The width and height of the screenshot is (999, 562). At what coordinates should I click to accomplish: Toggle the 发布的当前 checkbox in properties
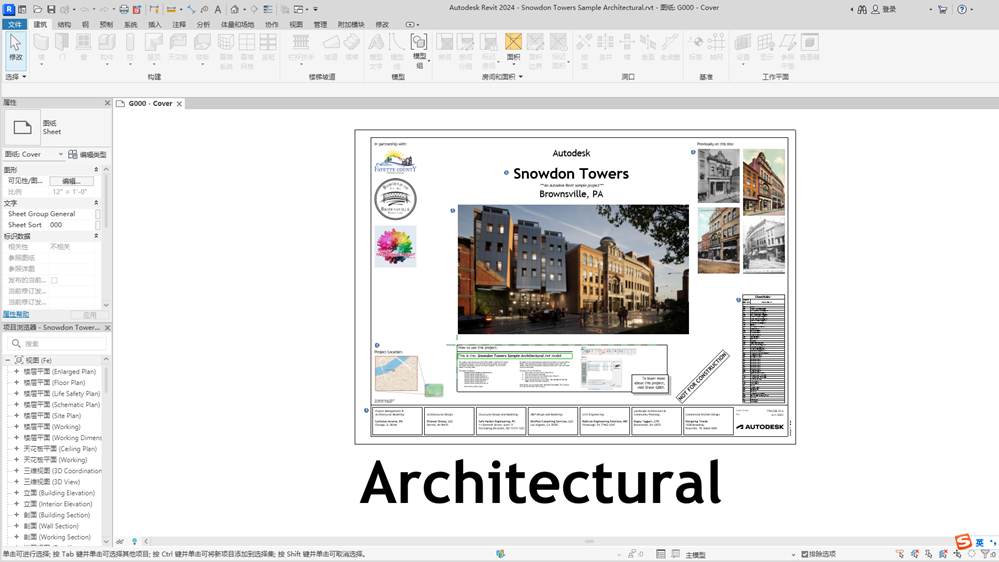(x=54, y=280)
